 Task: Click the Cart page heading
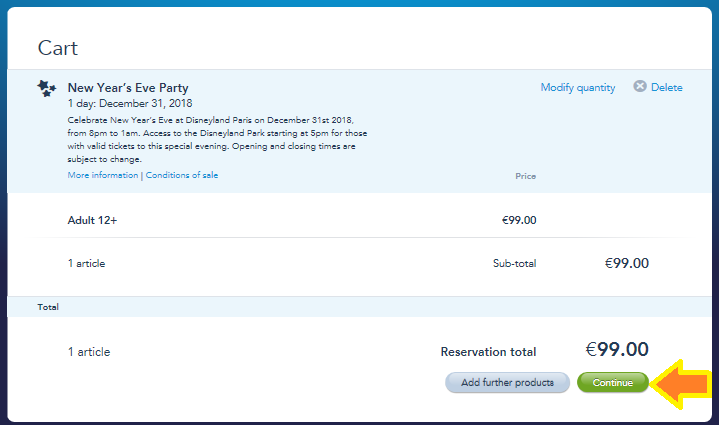click(x=58, y=48)
